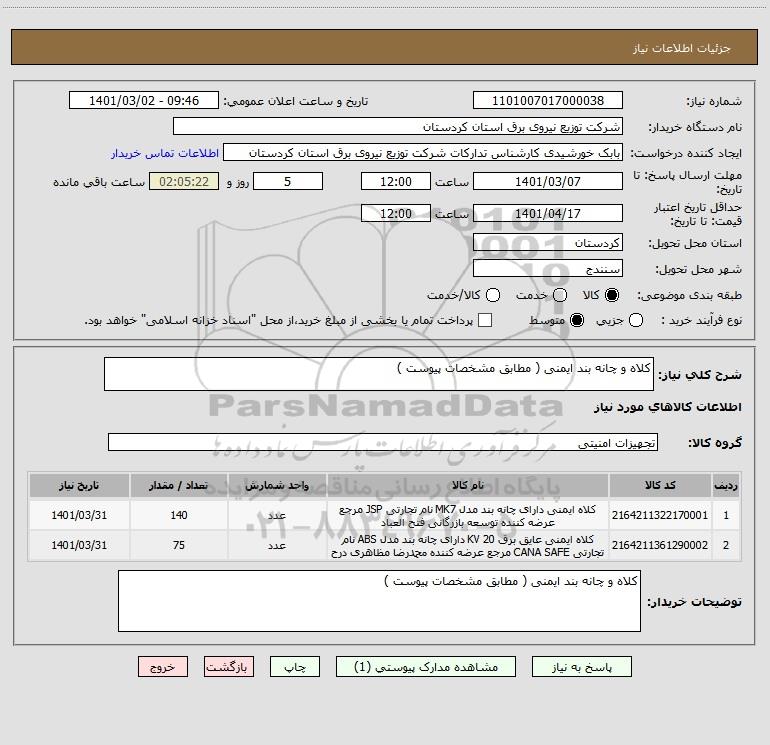Select the 'کالا' radio button
This screenshot has height=745, width=770.
pos(612,295)
